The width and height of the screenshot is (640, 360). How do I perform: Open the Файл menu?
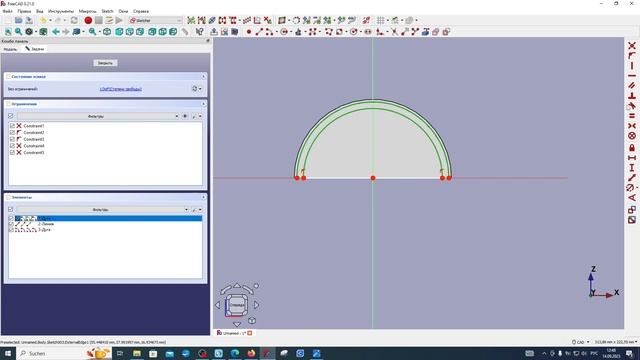coord(7,11)
